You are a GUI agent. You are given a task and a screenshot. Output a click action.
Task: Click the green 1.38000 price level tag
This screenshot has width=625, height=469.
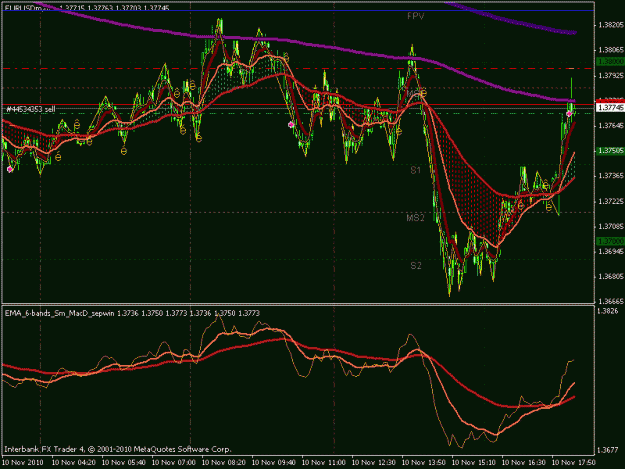(610, 61)
